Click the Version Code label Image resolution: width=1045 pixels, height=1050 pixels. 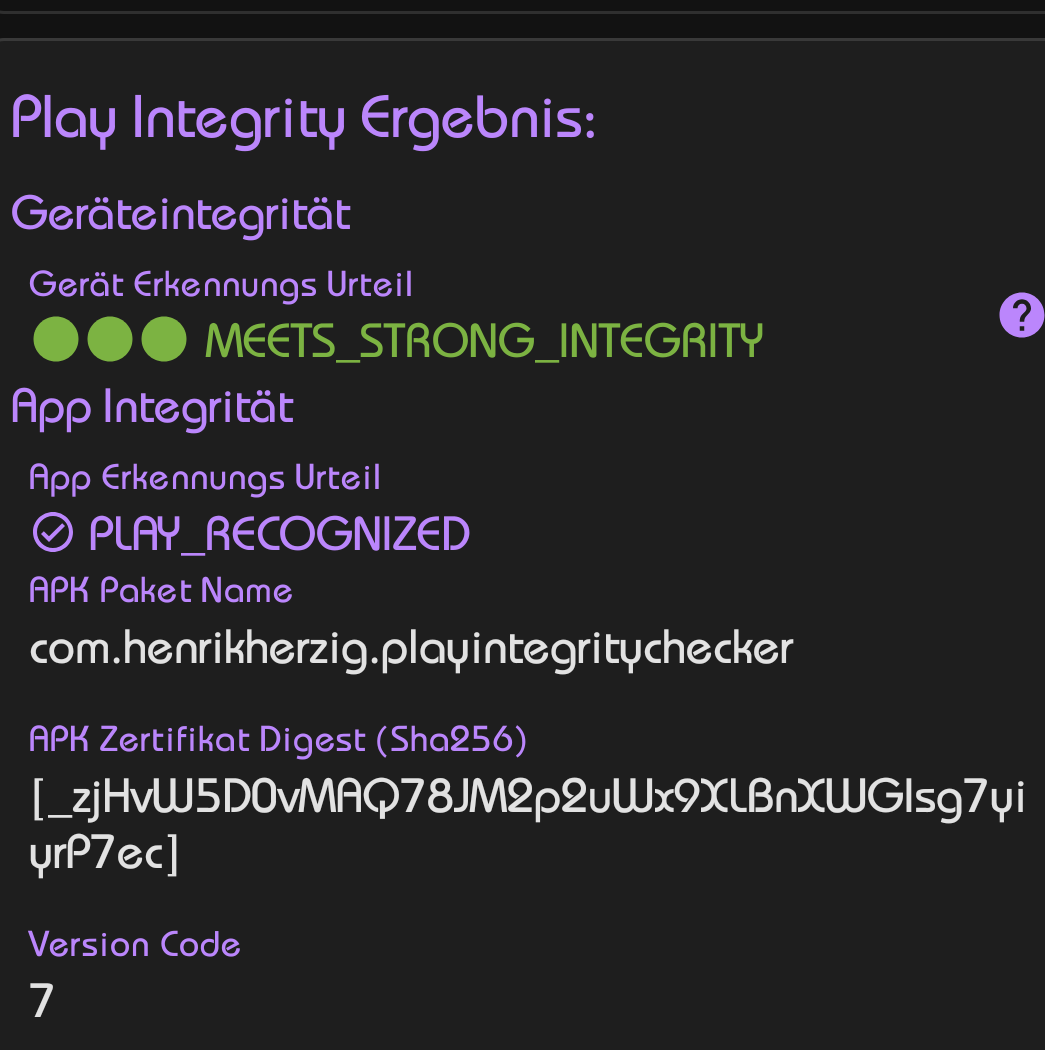click(135, 945)
